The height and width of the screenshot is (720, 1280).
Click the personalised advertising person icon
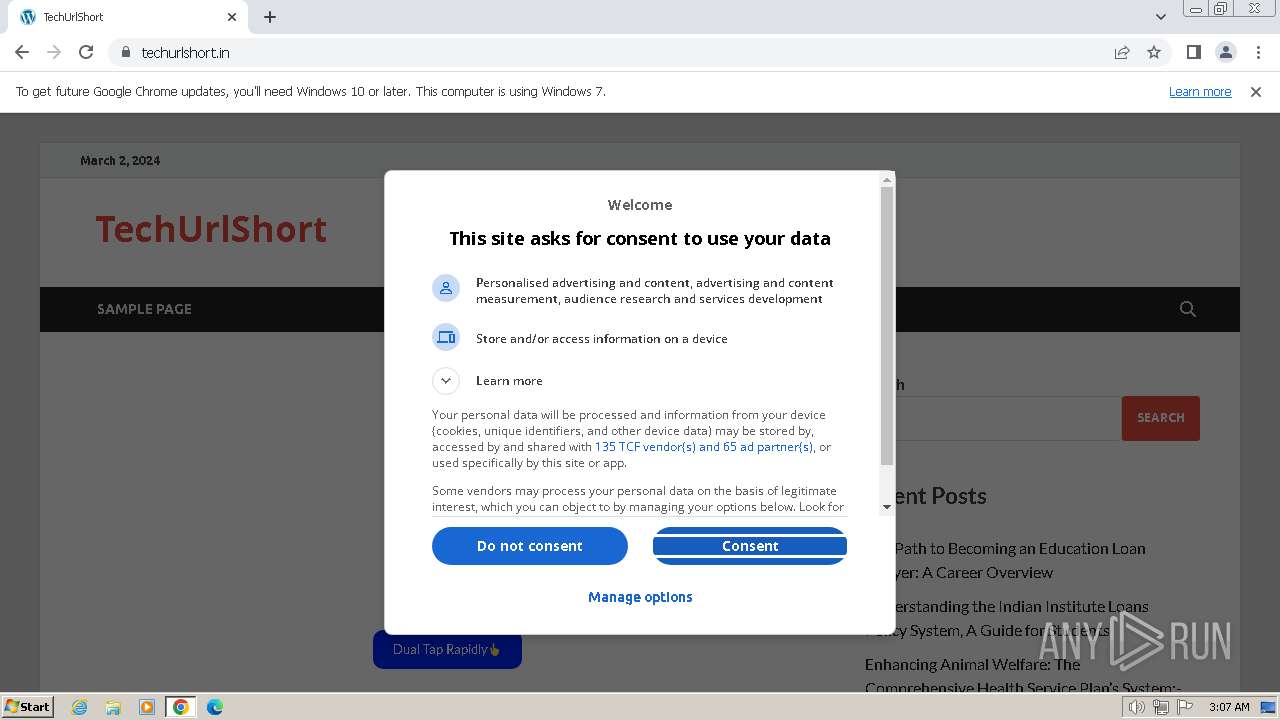[446, 288]
